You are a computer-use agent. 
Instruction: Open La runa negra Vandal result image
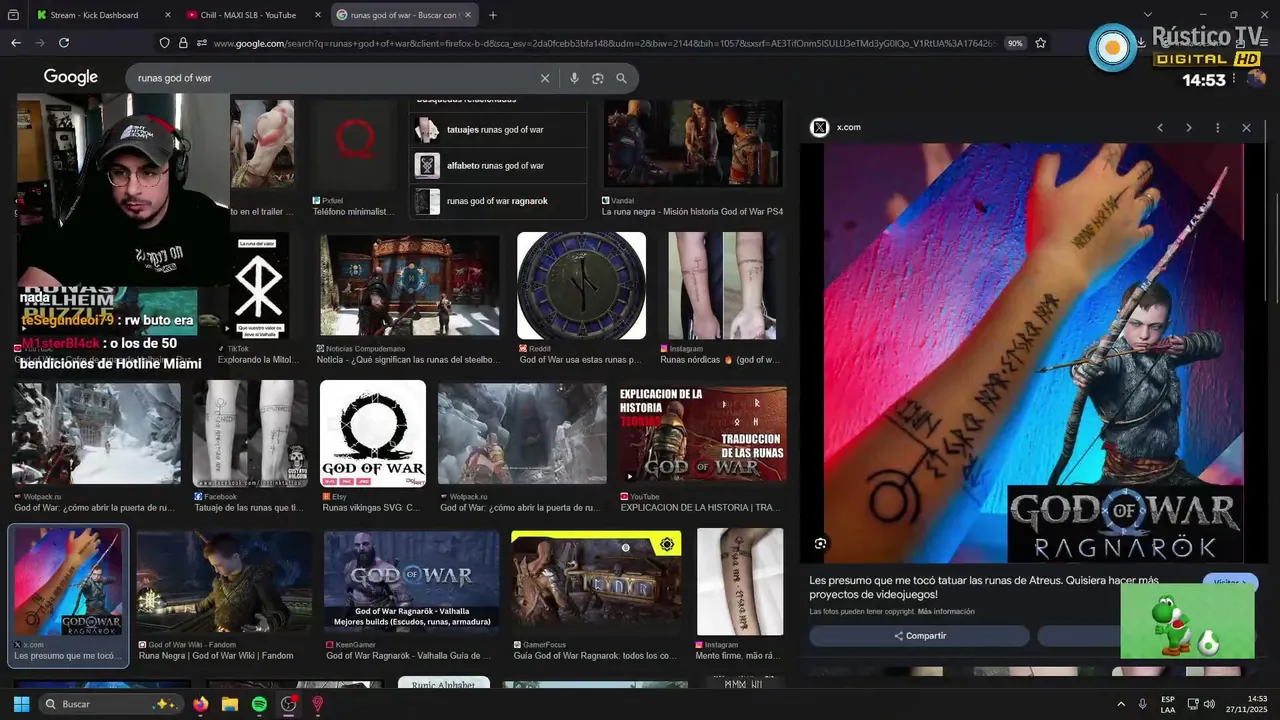pos(693,143)
